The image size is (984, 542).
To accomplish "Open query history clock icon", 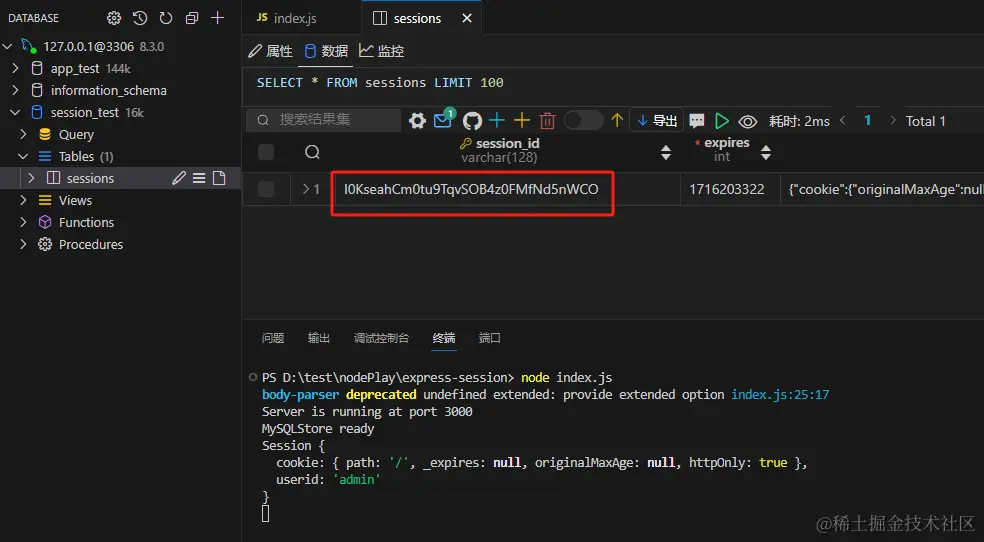I will (x=140, y=18).
